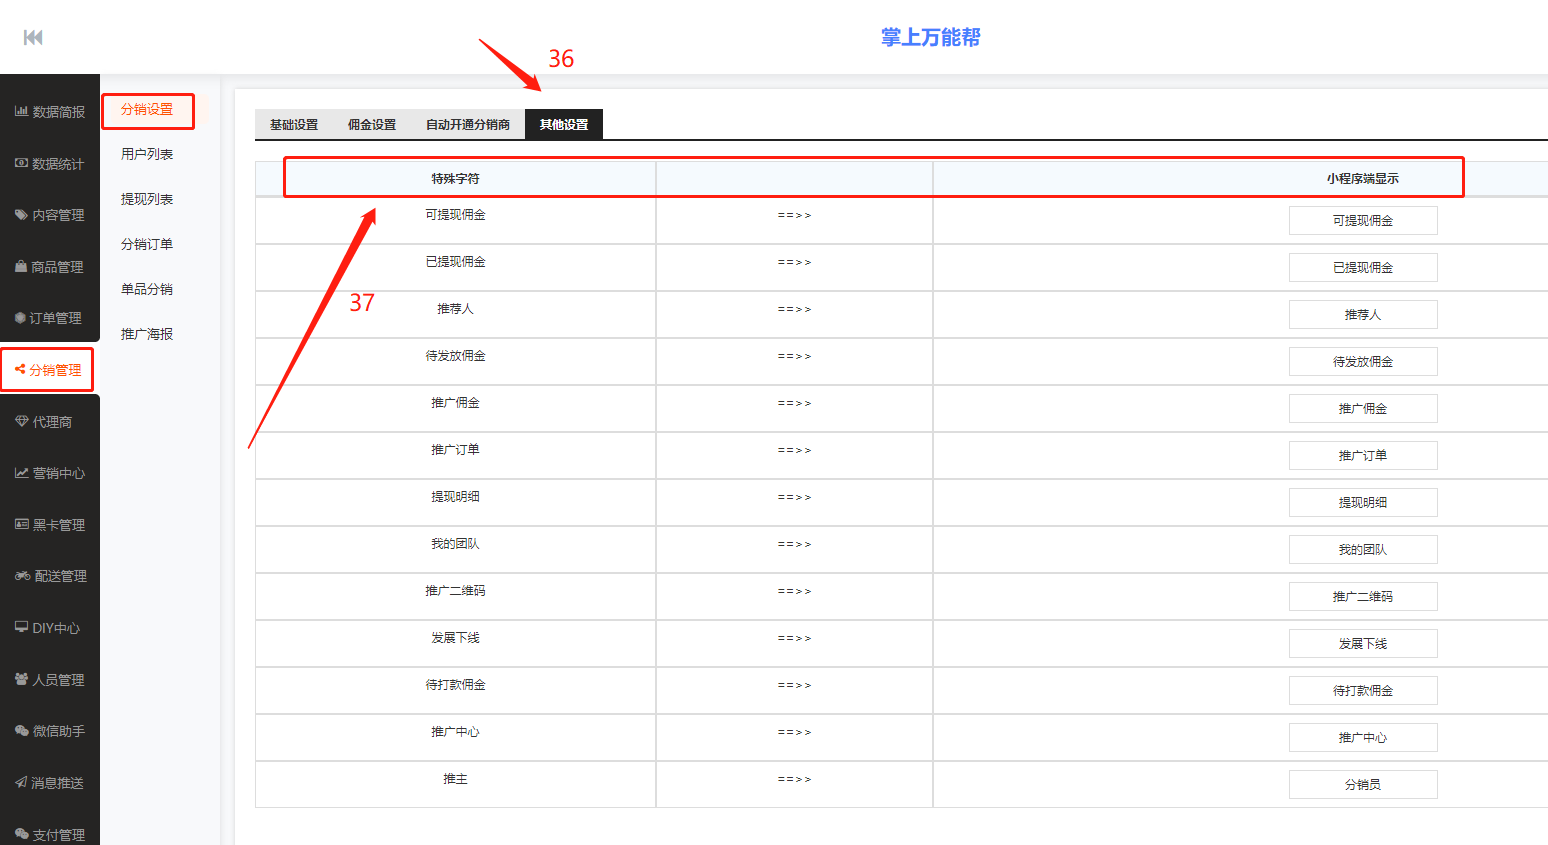Image resolution: width=1548 pixels, height=845 pixels.
Task: Click the sidebar collapse icon at top left
Action: tap(33, 38)
